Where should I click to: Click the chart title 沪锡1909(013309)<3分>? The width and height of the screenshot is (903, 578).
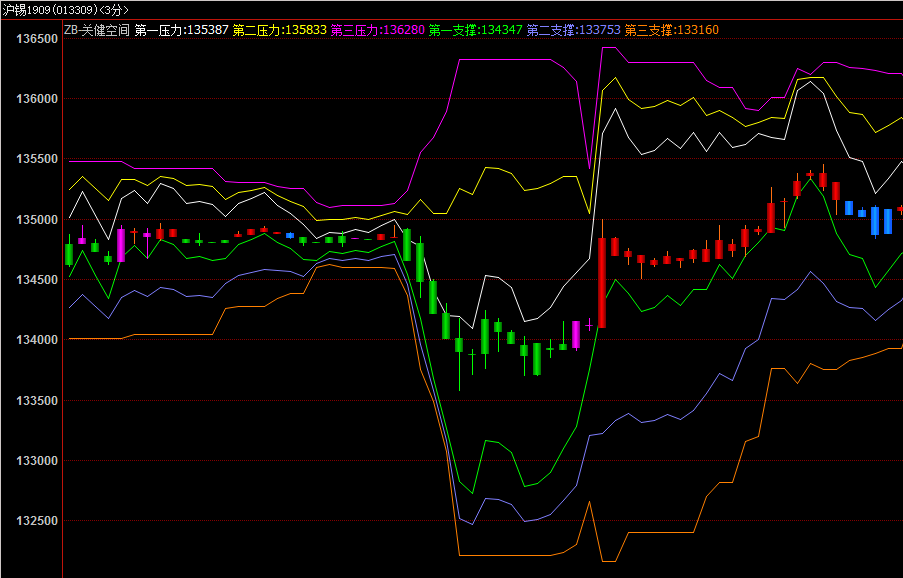point(65,10)
